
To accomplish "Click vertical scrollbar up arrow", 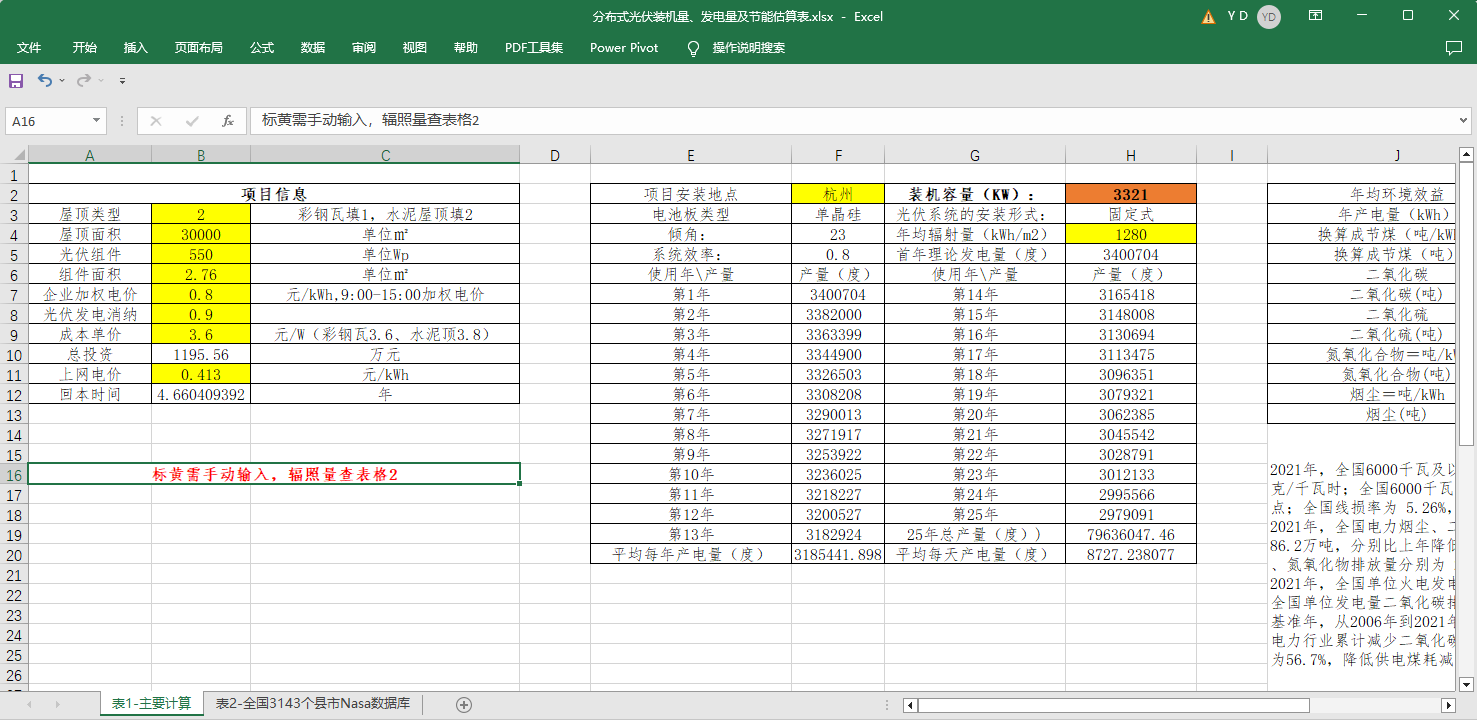I will 1467,154.
